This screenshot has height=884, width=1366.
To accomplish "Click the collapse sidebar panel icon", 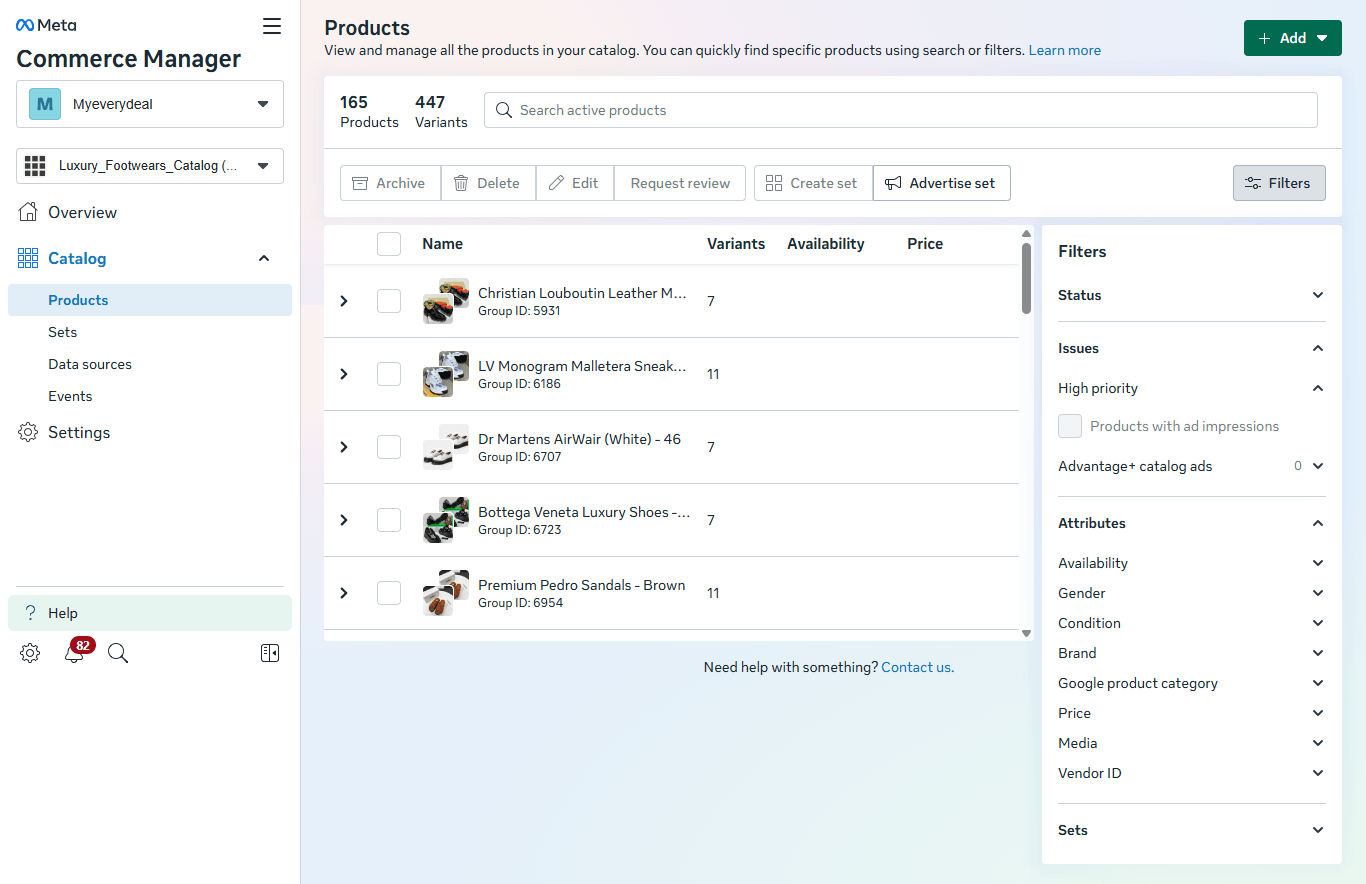I will (269, 653).
